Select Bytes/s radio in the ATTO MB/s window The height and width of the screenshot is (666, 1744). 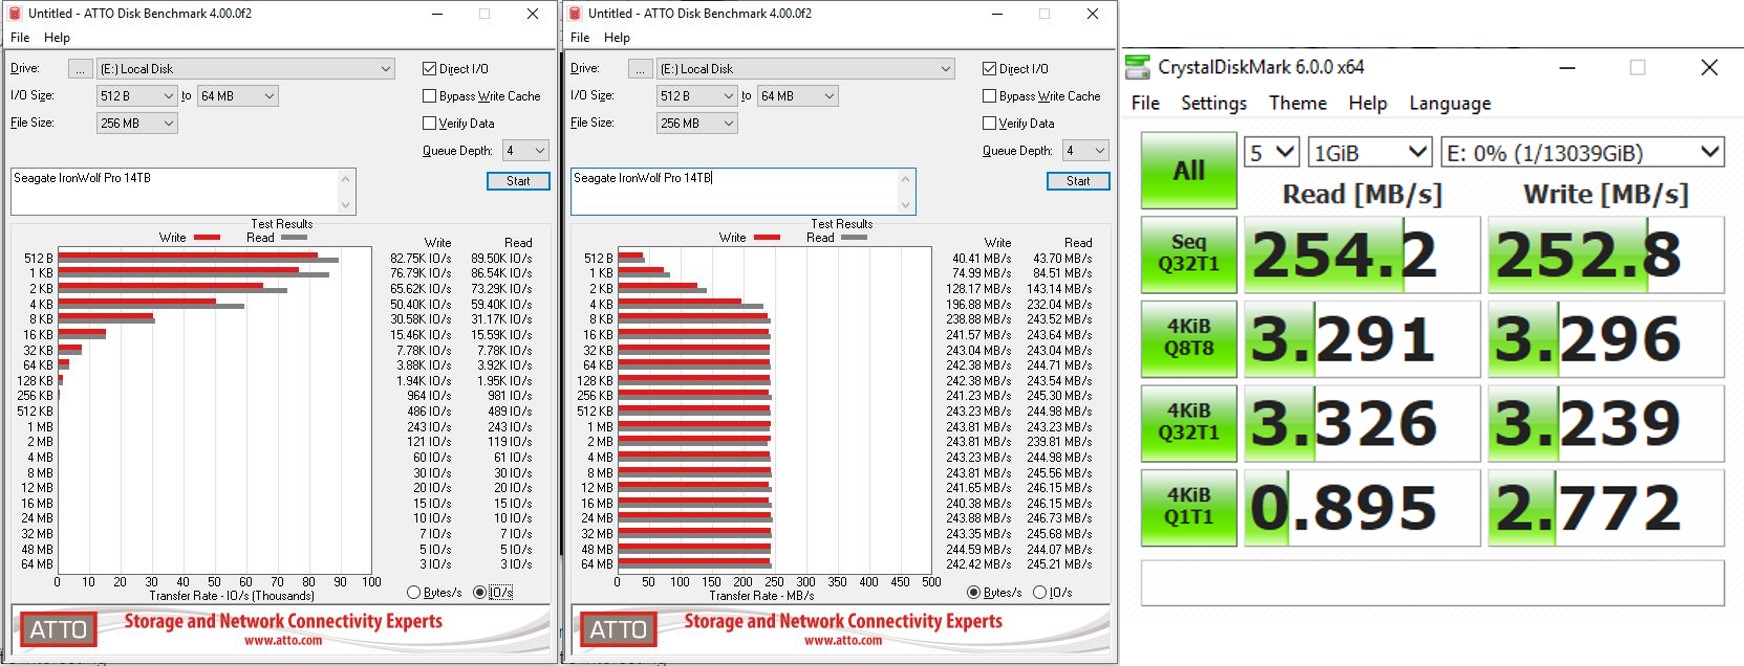(x=974, y=592)
